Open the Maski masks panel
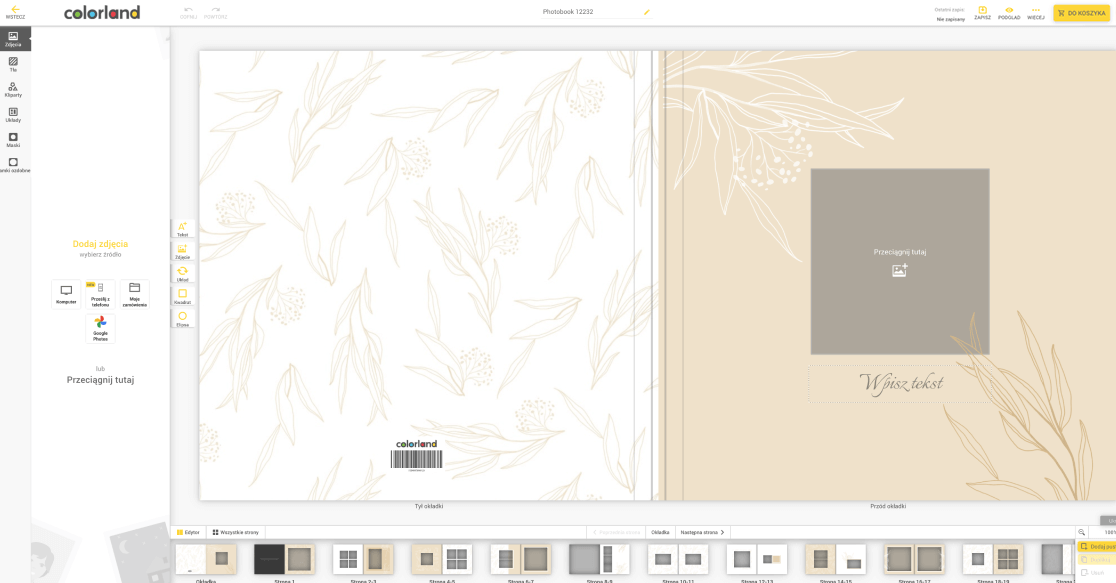This screenshot has height=583, width=1116. pos(13,140)
